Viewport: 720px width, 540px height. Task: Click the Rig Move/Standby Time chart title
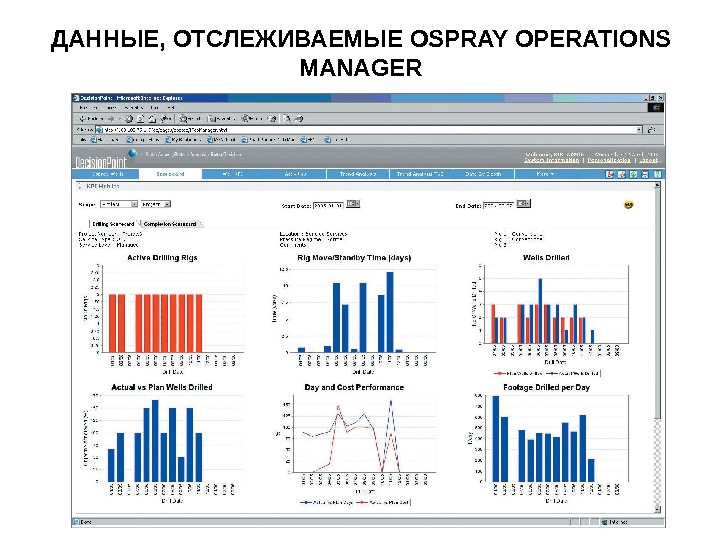(x=354, y=258)
